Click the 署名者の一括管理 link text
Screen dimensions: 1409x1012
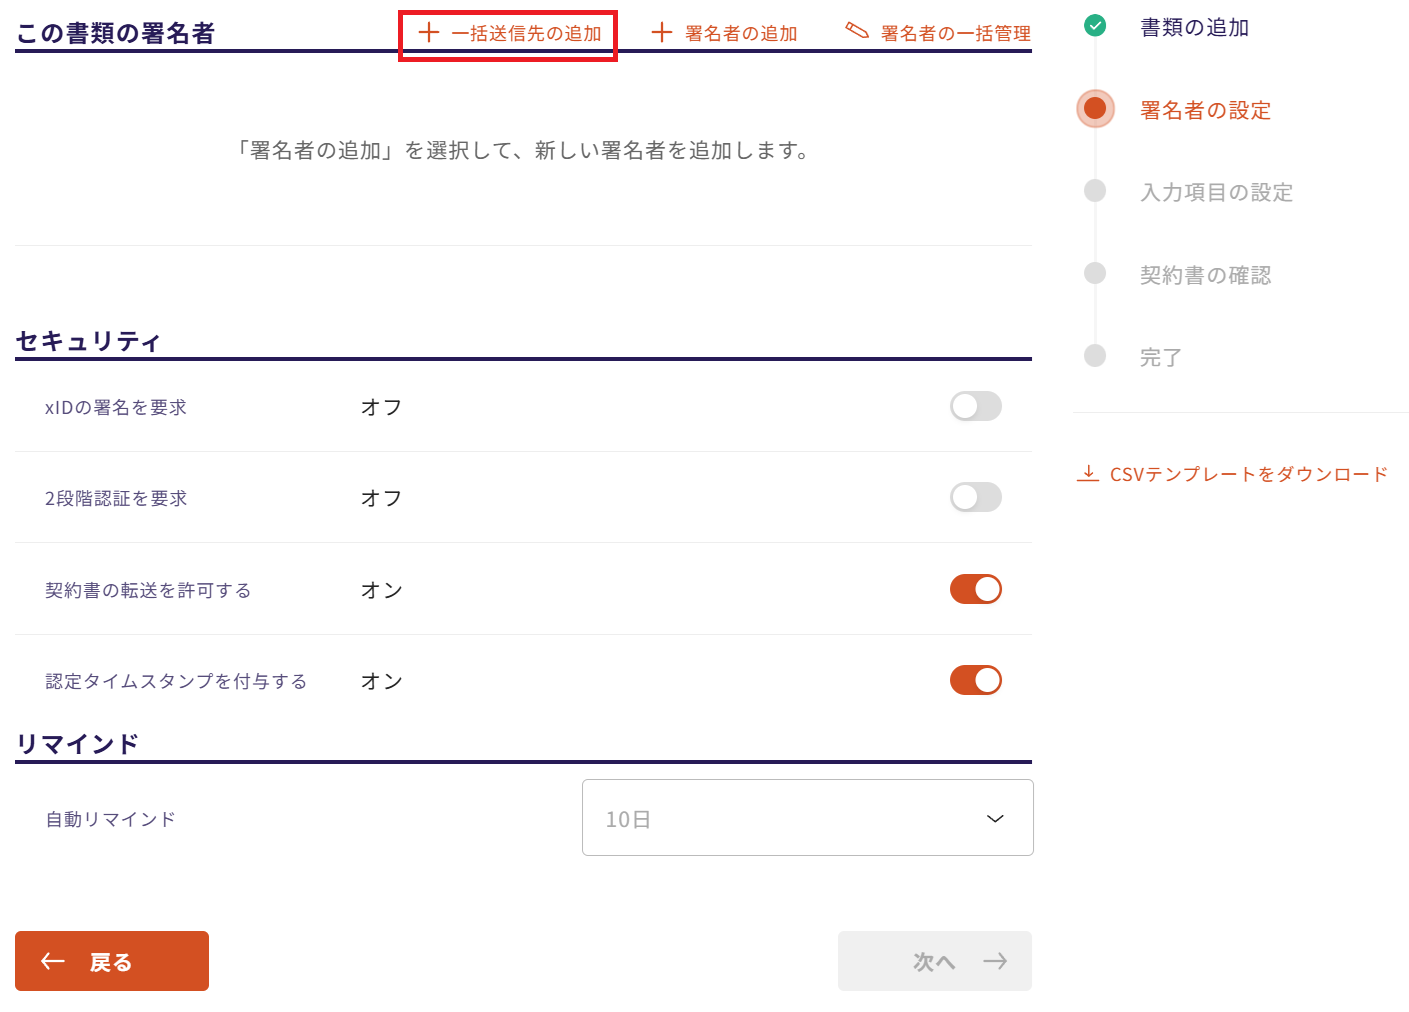pos(955,34)
